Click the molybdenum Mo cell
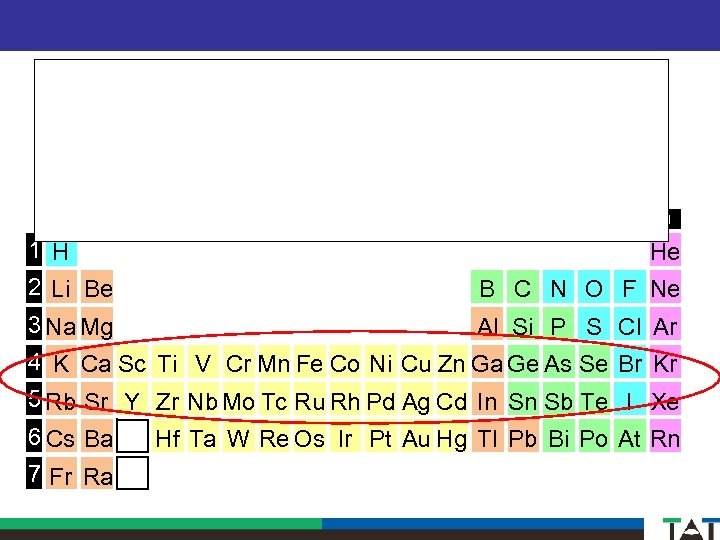 pyautogui.click(x=238, y=399)
